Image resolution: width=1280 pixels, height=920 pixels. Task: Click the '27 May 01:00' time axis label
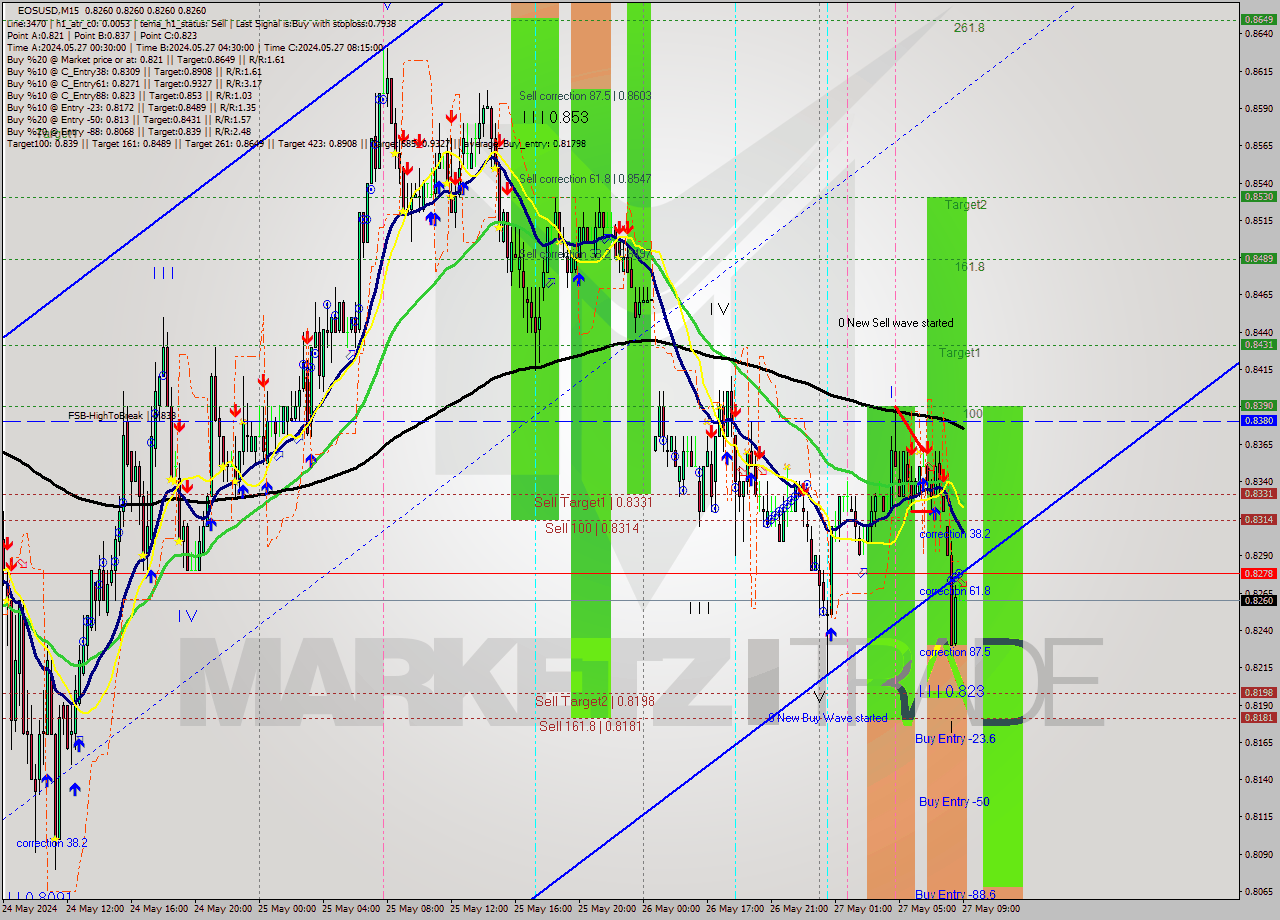point(865,909)
